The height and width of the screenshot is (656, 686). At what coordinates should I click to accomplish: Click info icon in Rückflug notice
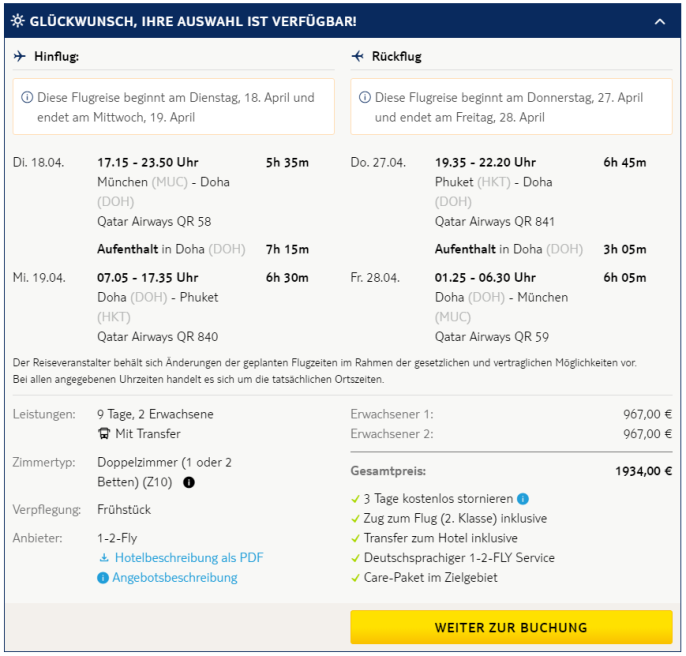click(365, 98)
